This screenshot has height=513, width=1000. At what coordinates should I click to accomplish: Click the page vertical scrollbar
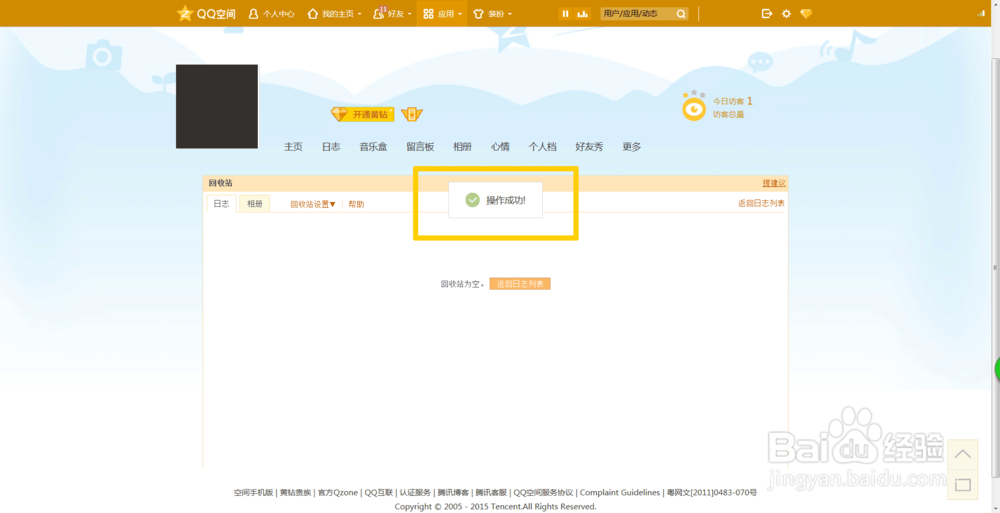[996, 268]
